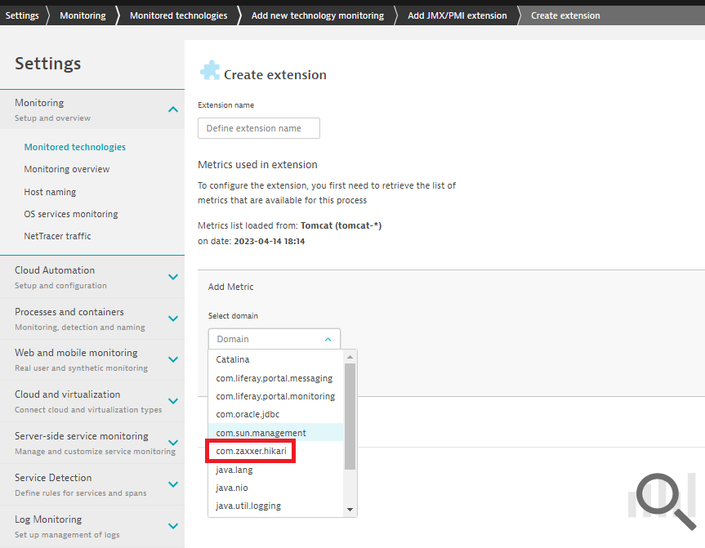Pick java.lang domain option
The image size is (705, 548).
(236, 470)
